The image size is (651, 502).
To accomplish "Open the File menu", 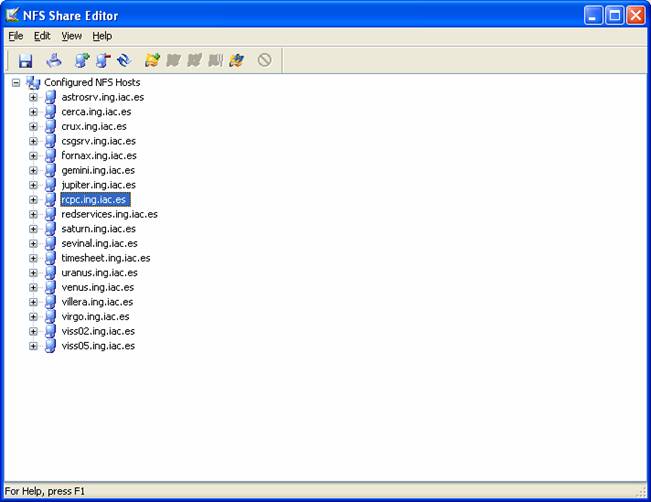I will tap(16, 36).
